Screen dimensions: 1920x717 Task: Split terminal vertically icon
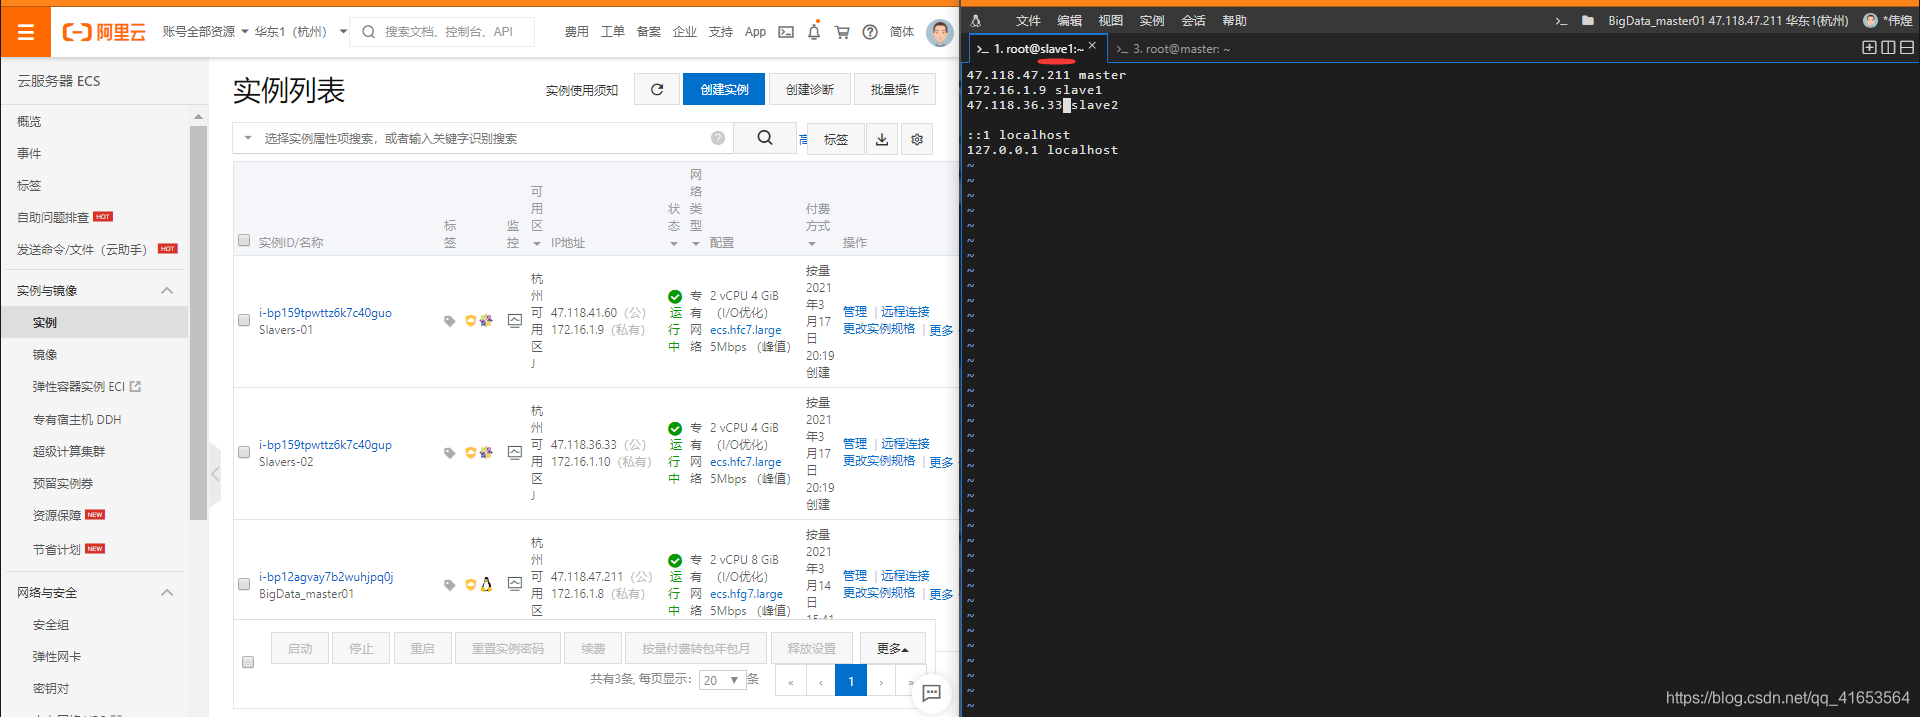pos(1888,47)
